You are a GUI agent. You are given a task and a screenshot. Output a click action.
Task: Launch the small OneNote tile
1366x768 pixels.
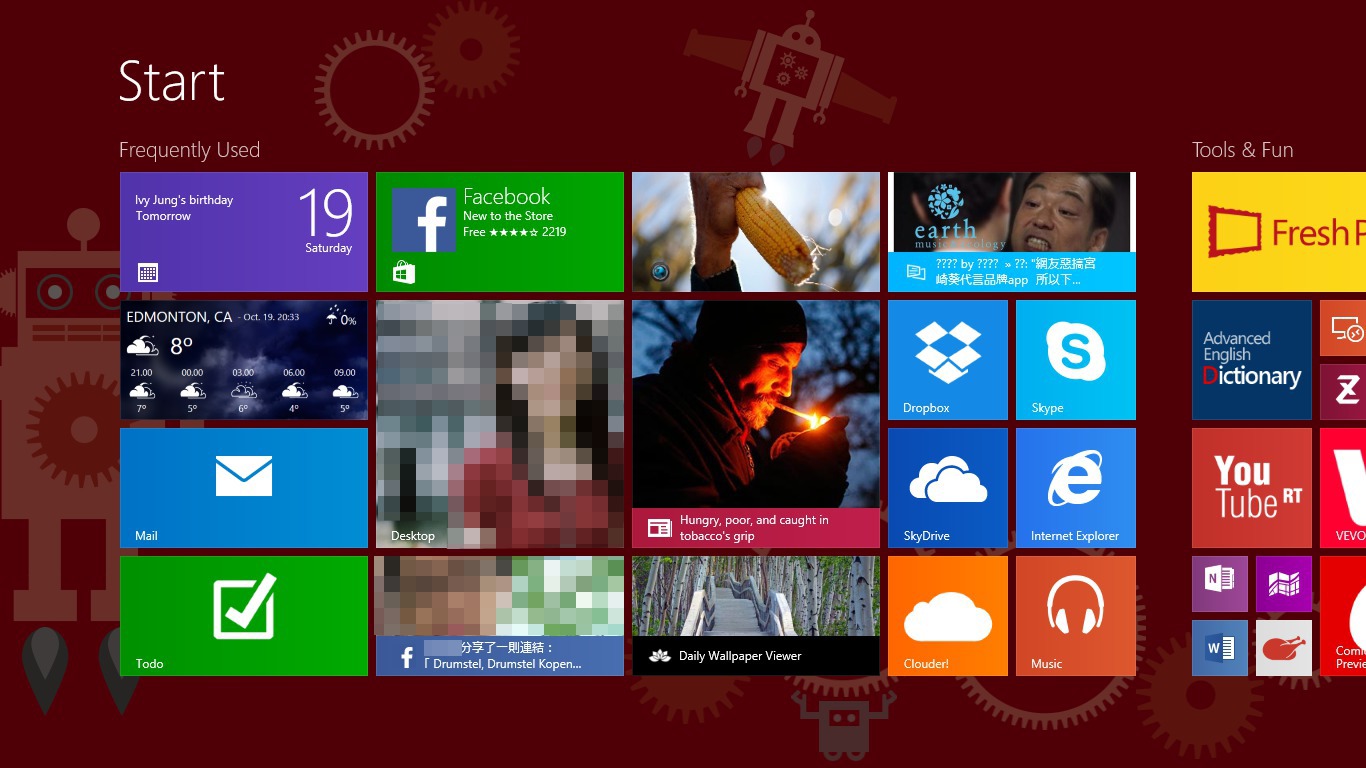(x=1220, y=584)
